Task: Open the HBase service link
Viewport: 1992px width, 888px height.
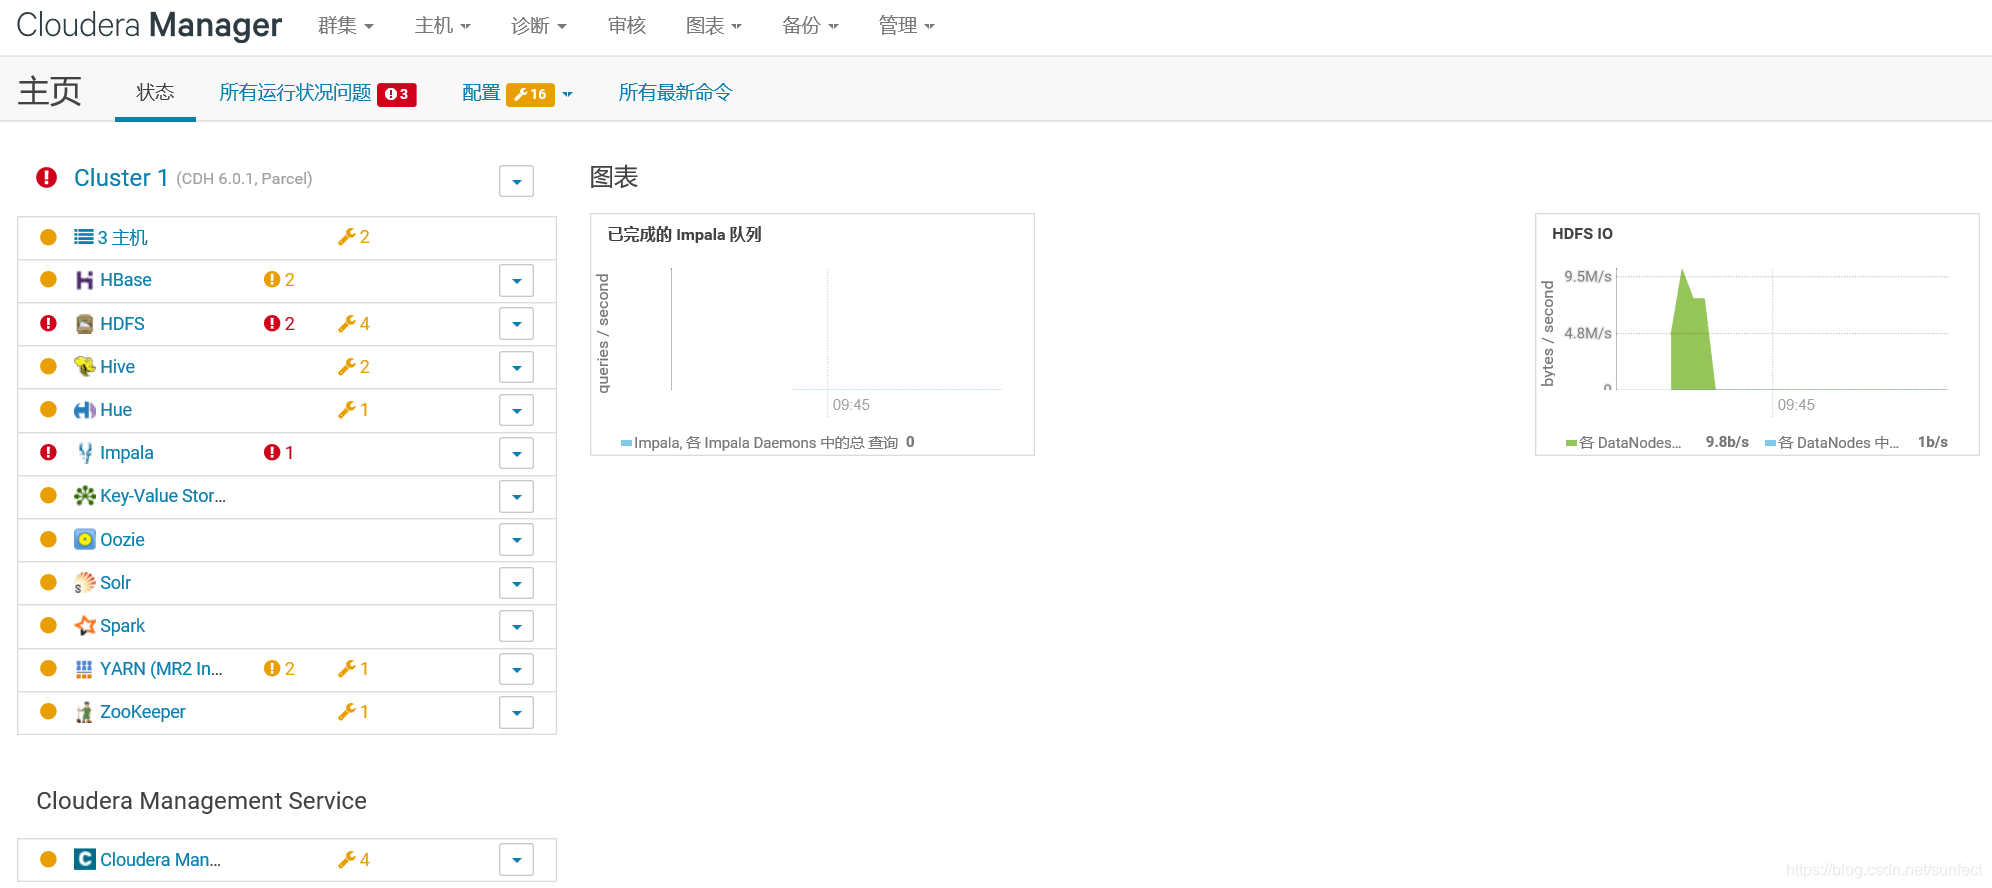Action: 126,280
